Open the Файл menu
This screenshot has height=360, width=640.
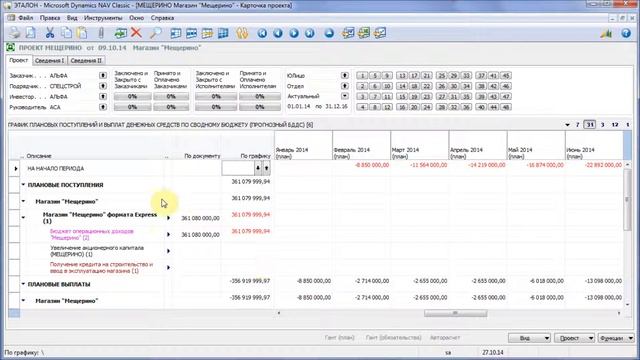point(25,18)
